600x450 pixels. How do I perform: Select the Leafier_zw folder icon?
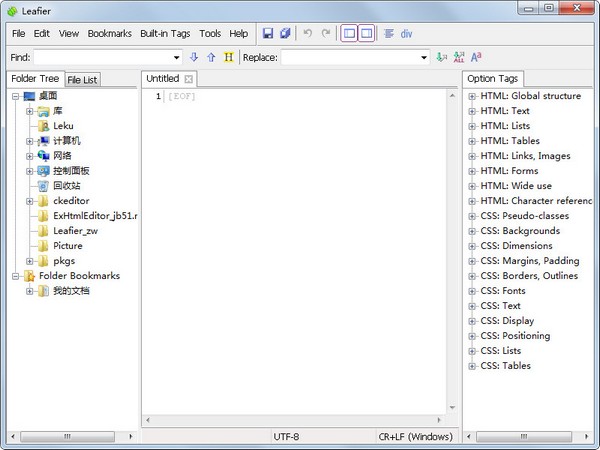click(43, 231)
